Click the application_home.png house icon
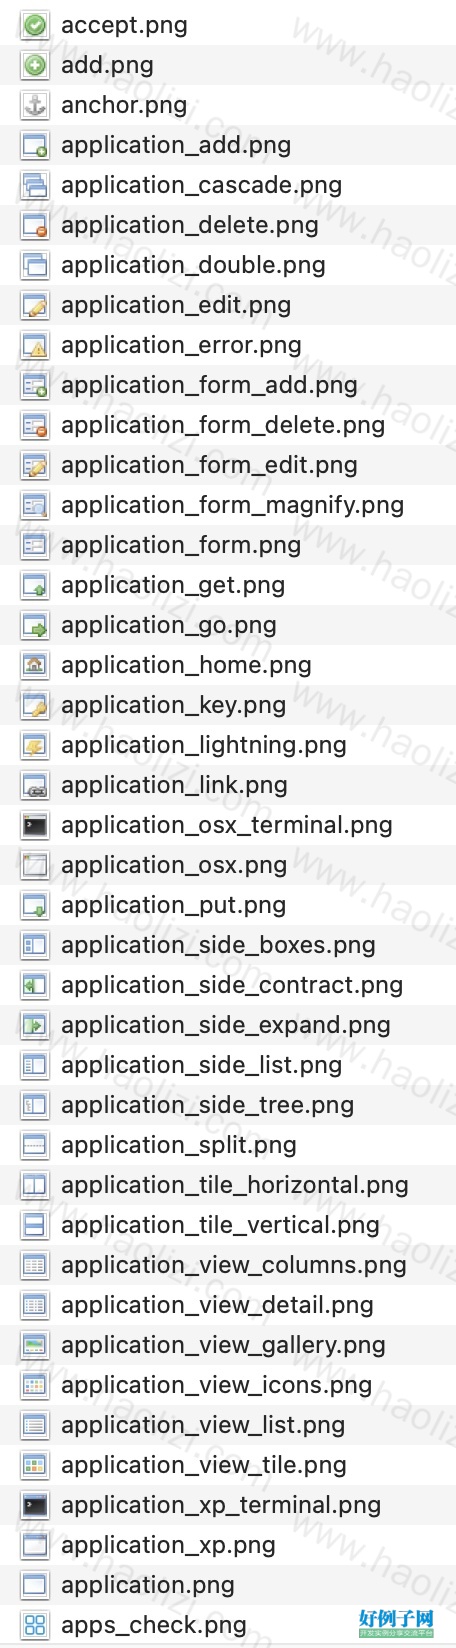This screenshot has width=456, height=1648. coord(35,665)
